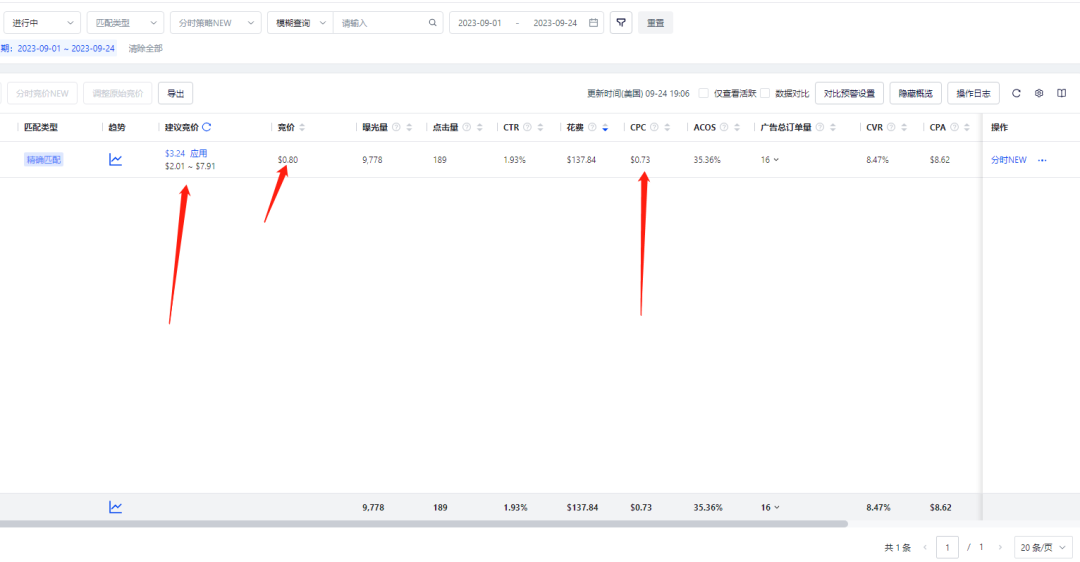
Task: Open the 20条/页 page size dropdown
Action: click(x=1044, y=547)
